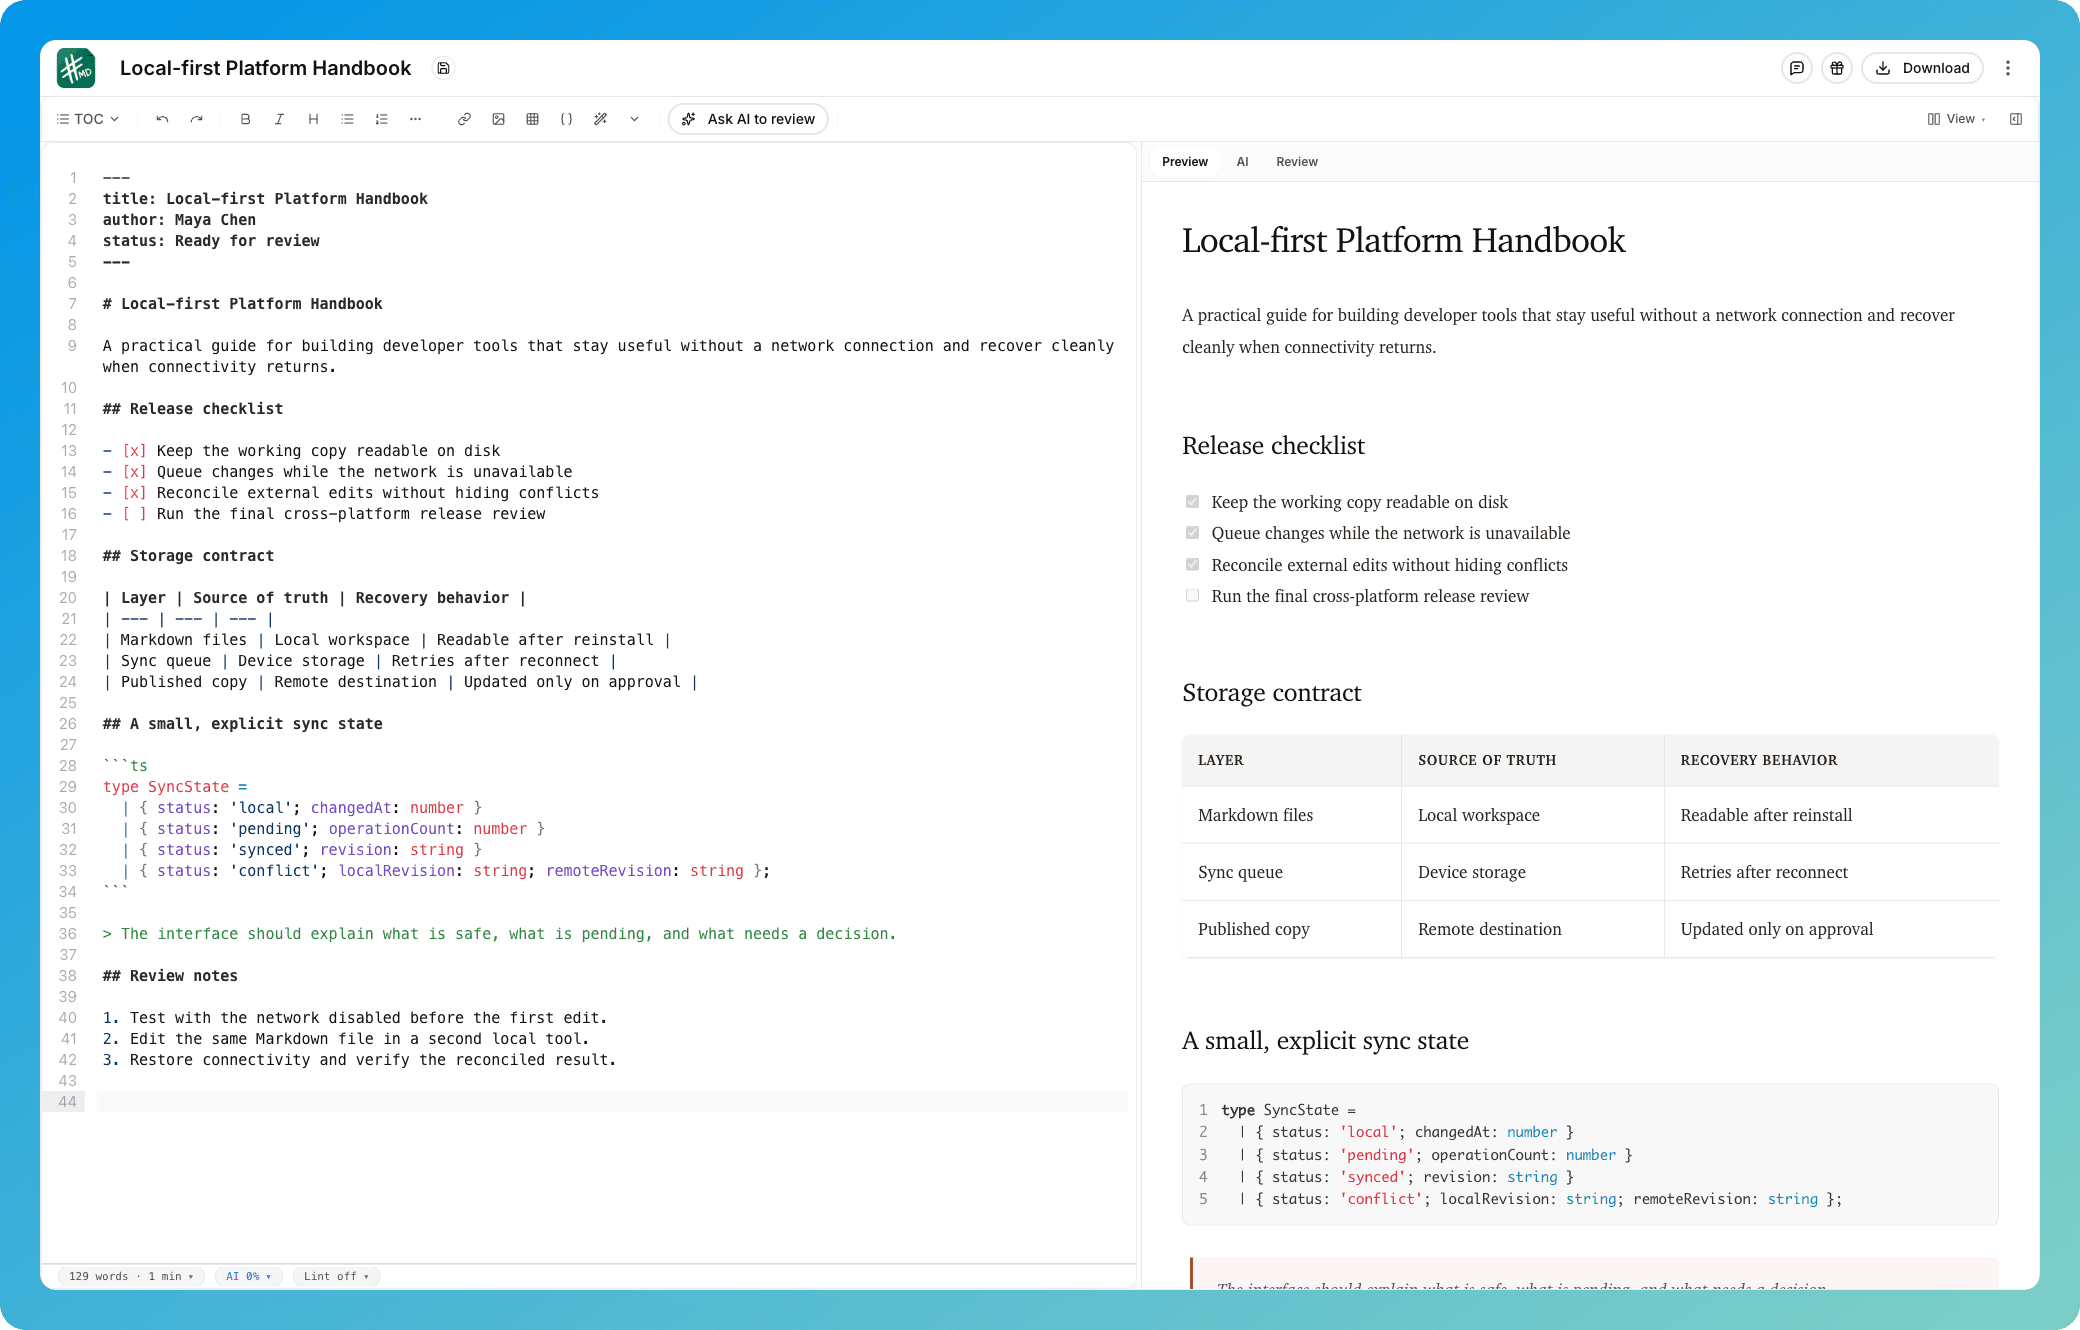Toggle the 'Keep the working copy readable' checkbox
The width and height of the screenshot is (2080, 1330).
tap(1192, 502)
